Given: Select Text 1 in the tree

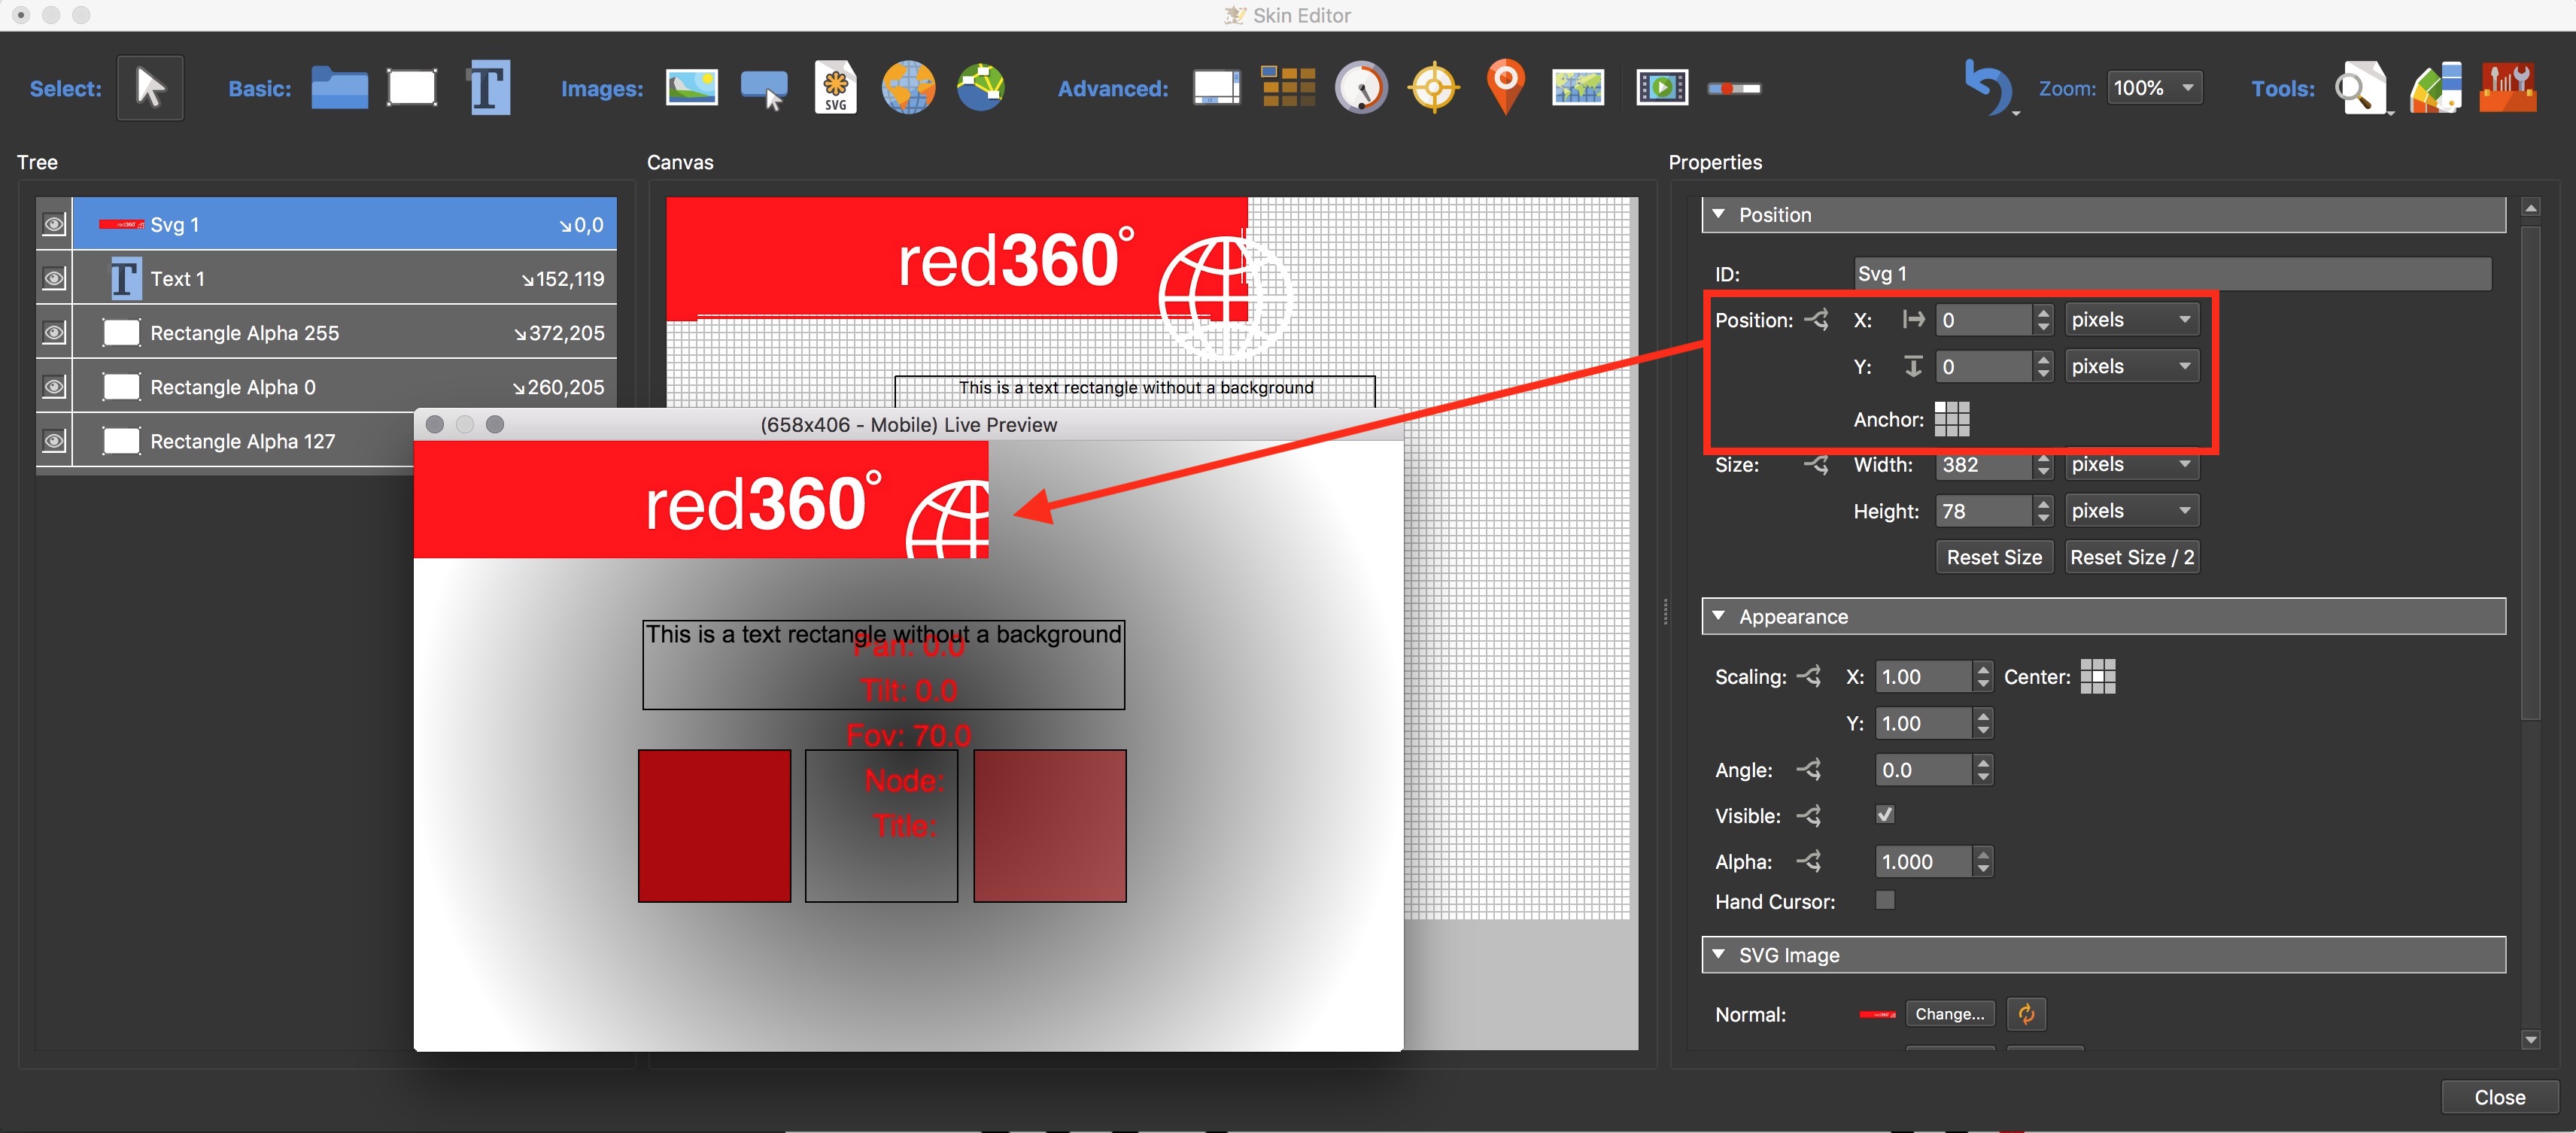Looking at the screenshot, I should (x=344, y=278).
